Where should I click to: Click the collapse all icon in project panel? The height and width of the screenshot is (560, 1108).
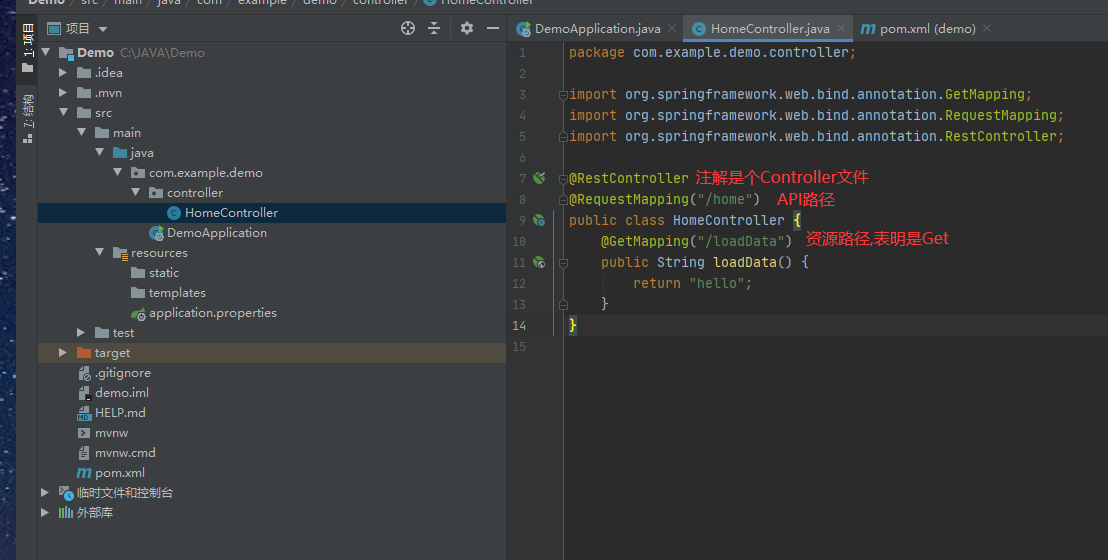[434, 28]
